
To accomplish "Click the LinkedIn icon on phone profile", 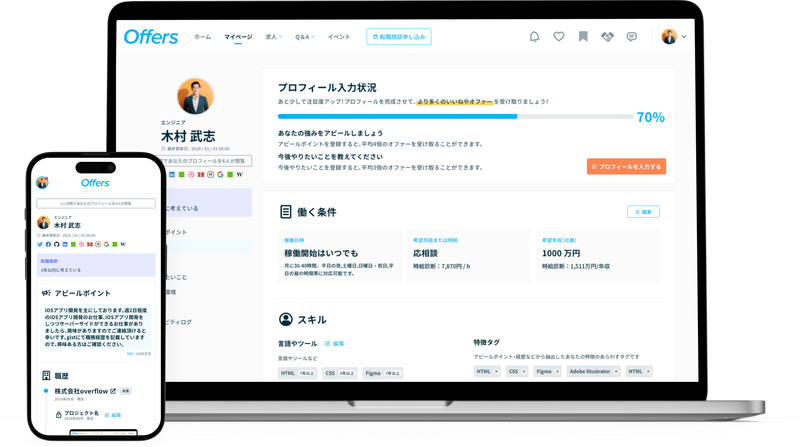I will point(65,244).
